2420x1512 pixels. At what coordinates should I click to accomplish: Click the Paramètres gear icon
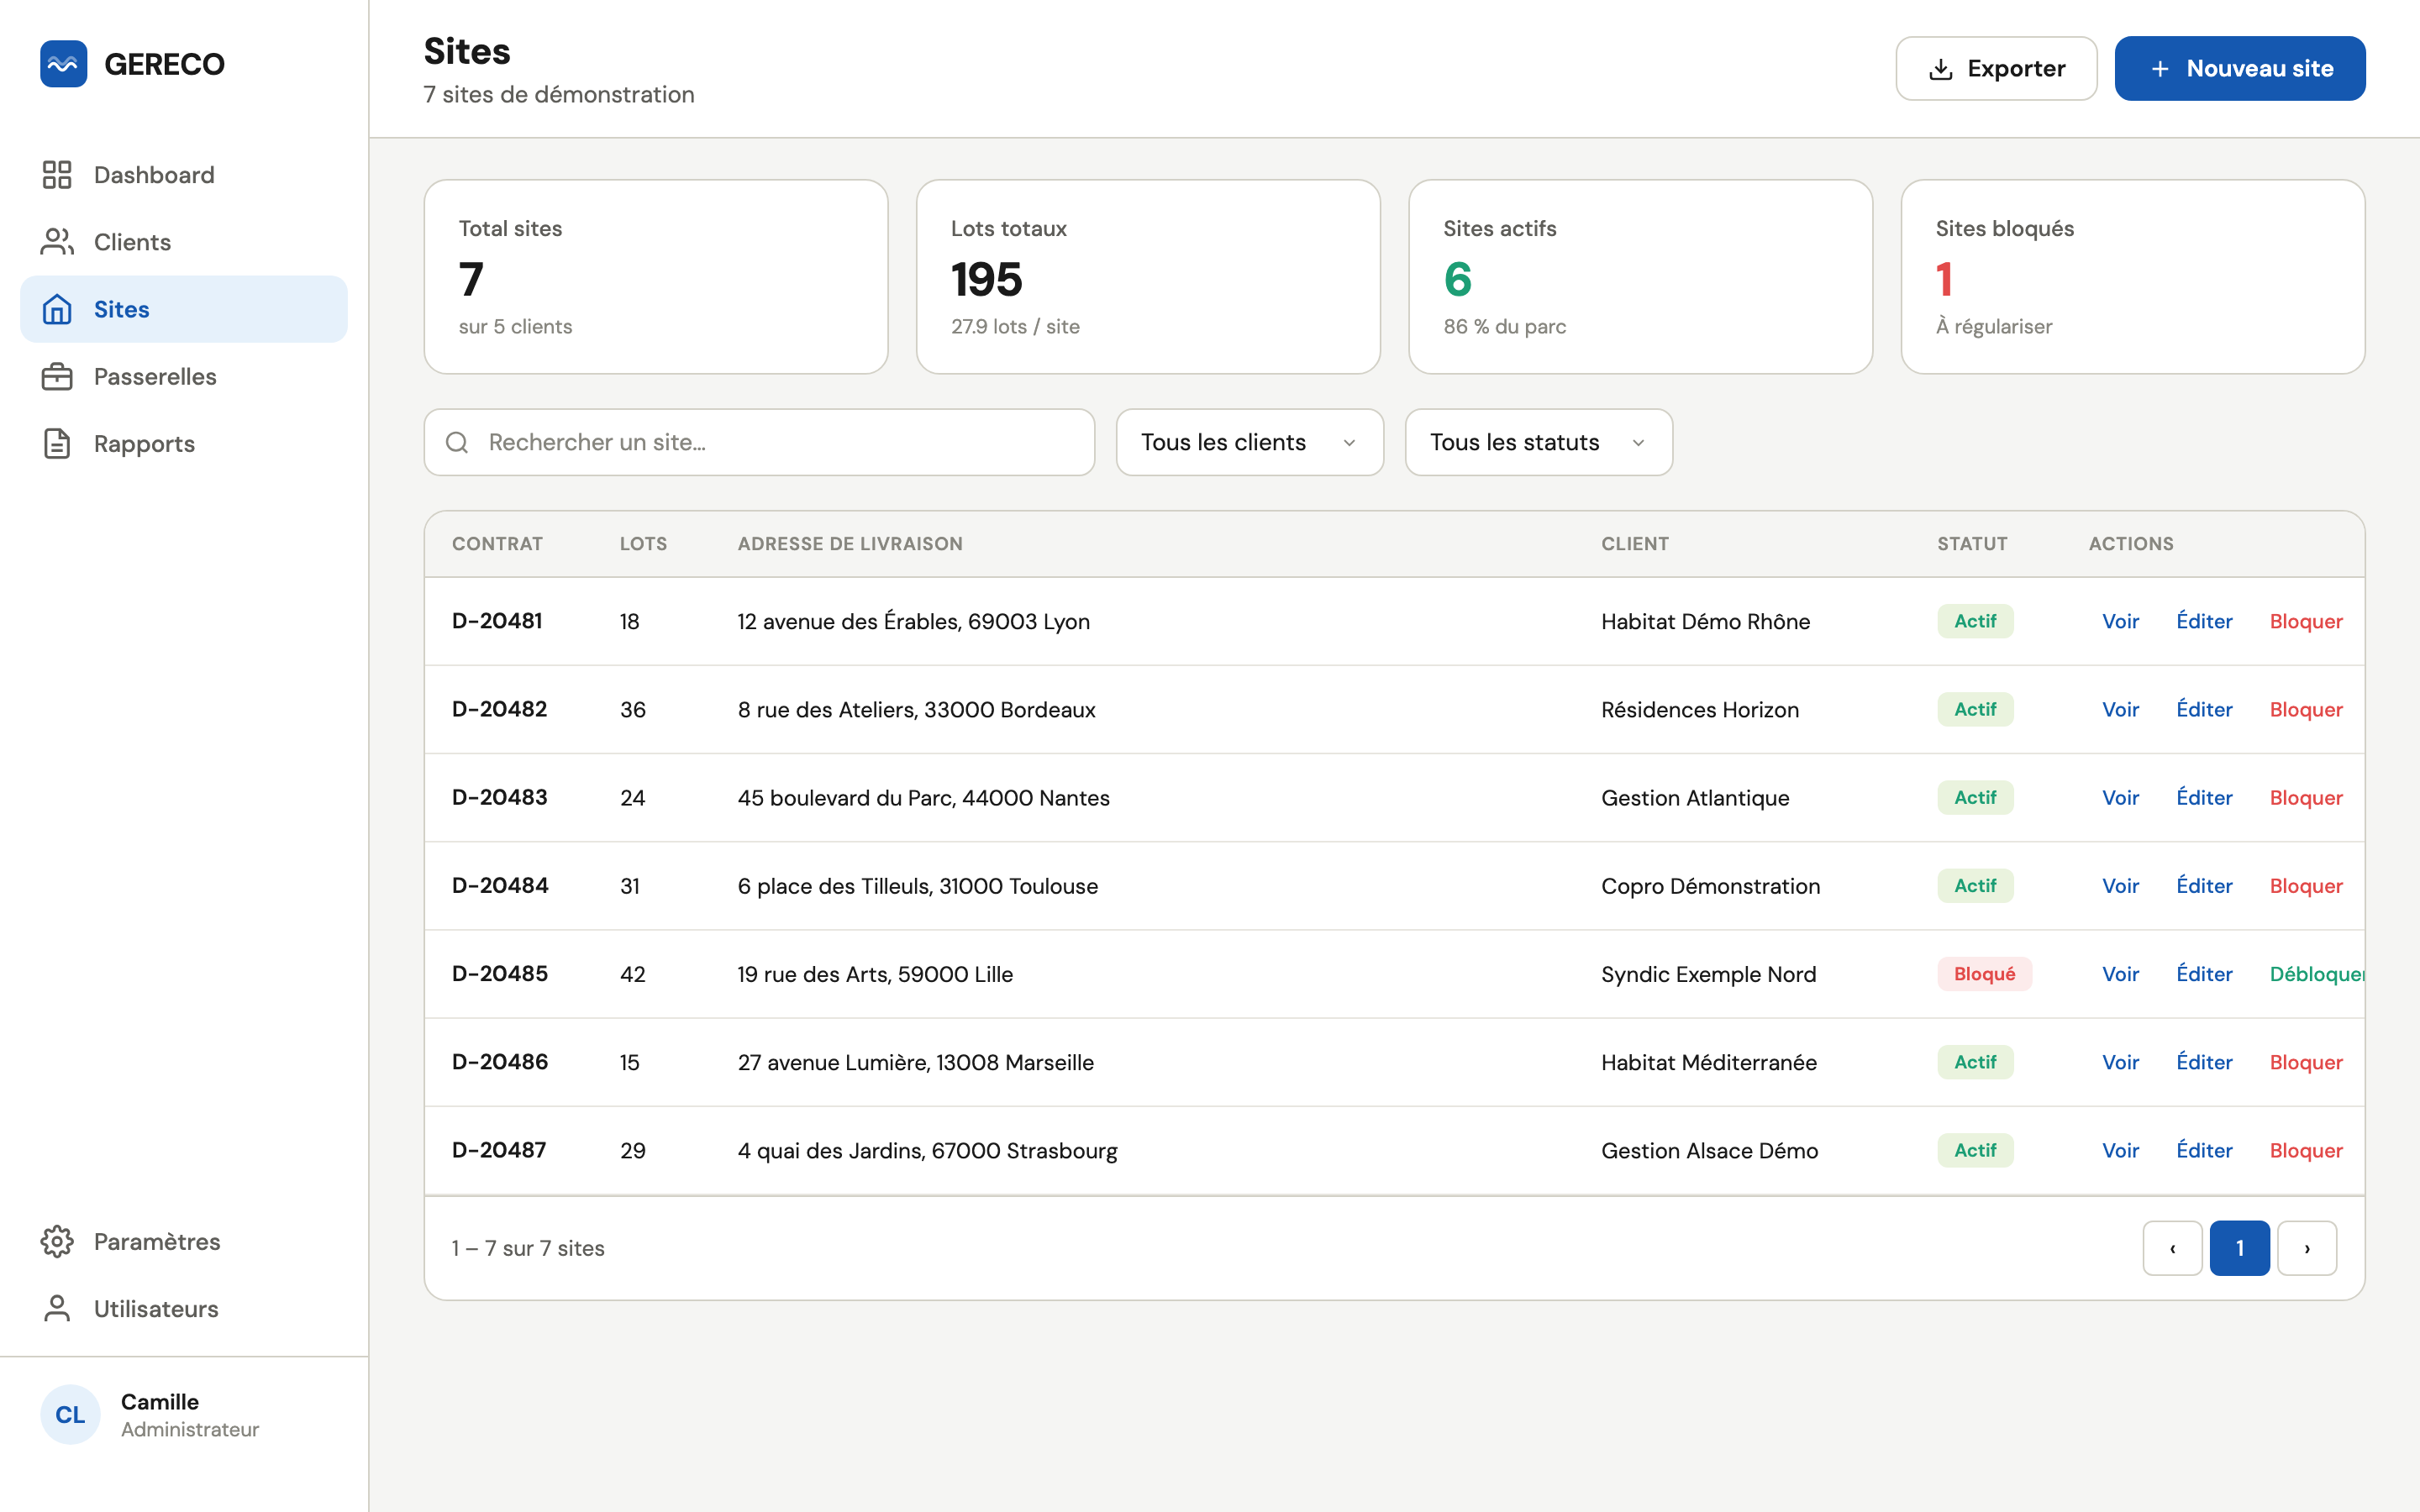[x=57, y=1241]
